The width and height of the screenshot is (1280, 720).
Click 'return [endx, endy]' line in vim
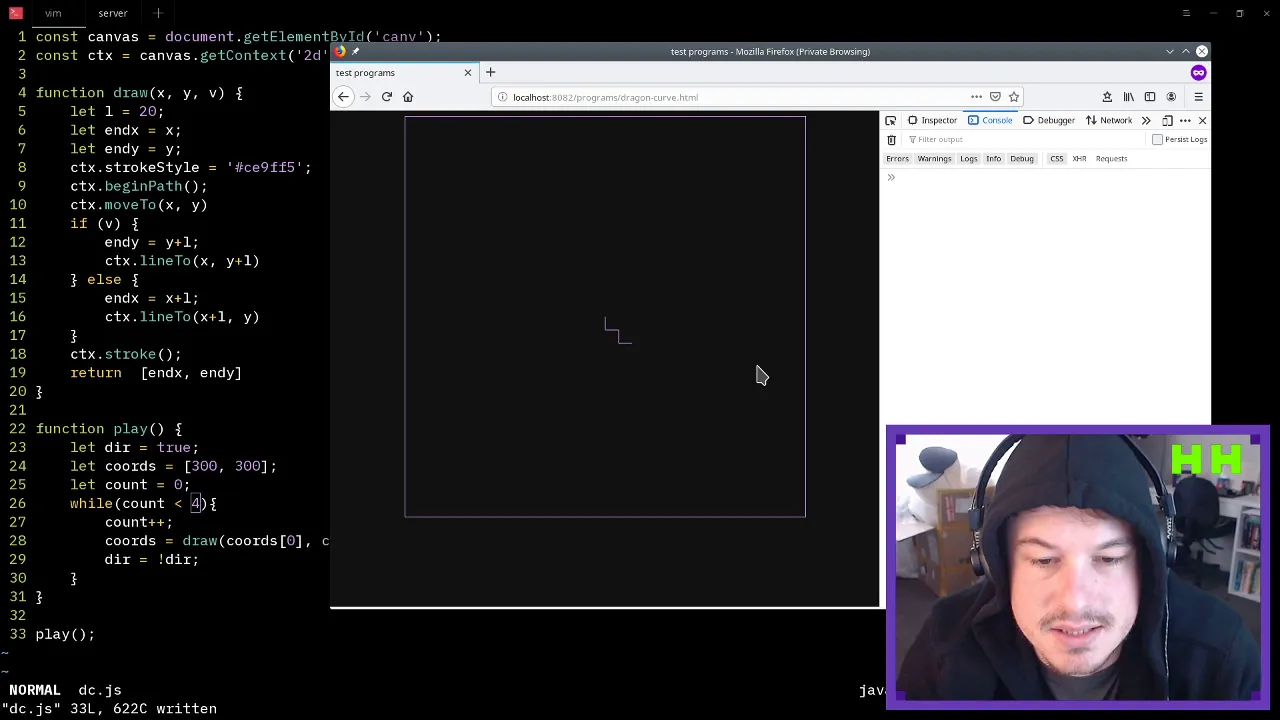tap(156, 373)
